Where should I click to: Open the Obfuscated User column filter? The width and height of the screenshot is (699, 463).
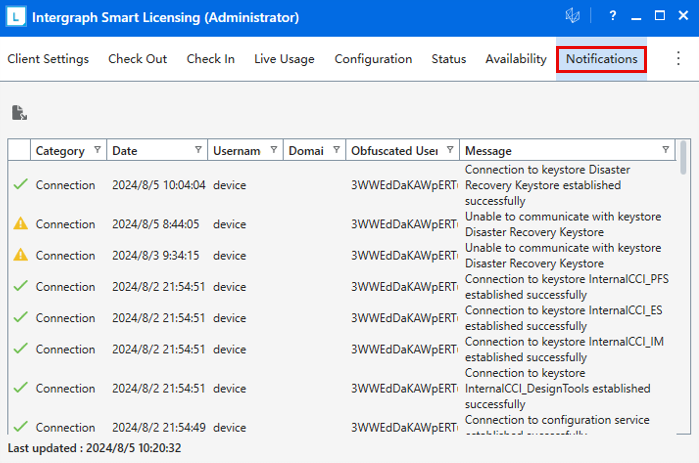point(450,151)
